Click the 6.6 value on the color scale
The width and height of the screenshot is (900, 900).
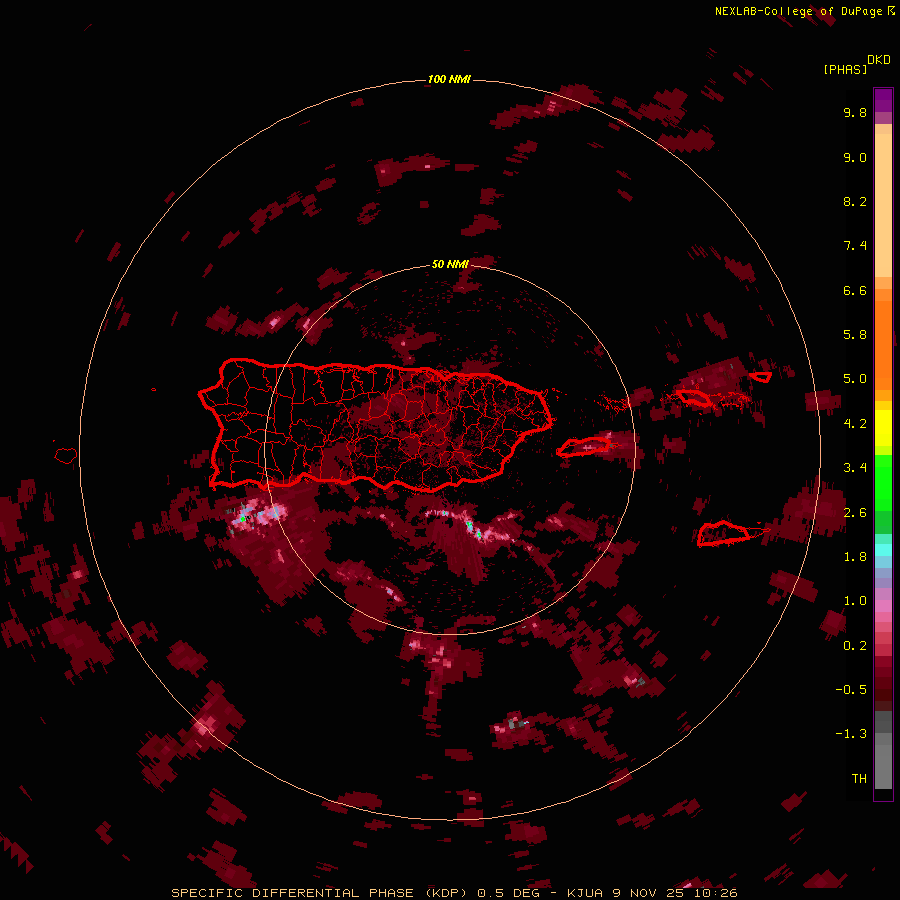coord(855,290)
